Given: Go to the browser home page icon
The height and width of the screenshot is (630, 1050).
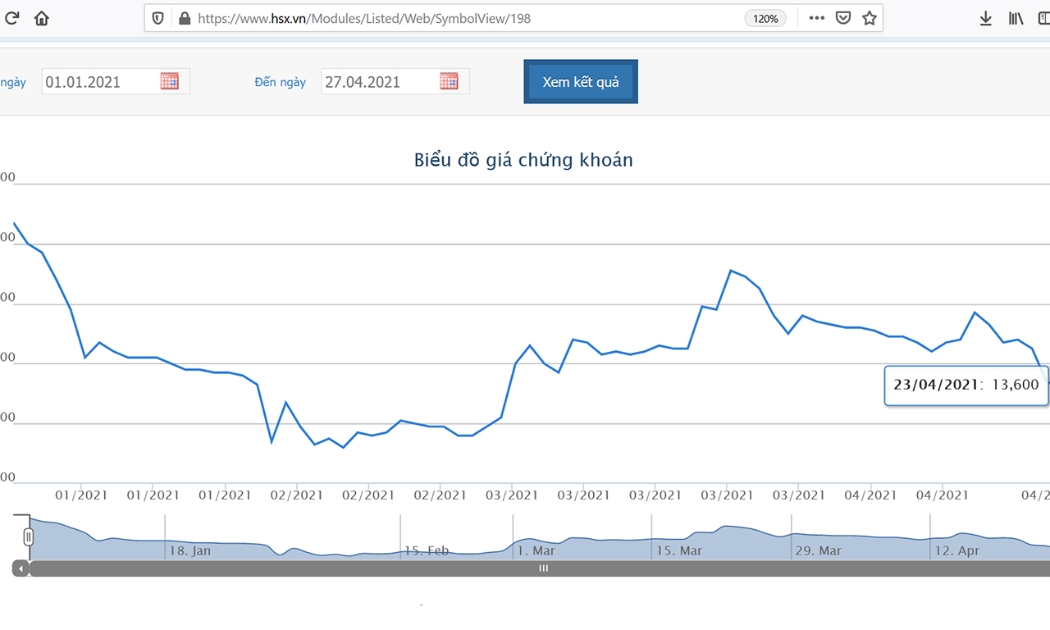Looking at the screenshot, I should pyautogui.click(x=42, y=18).
